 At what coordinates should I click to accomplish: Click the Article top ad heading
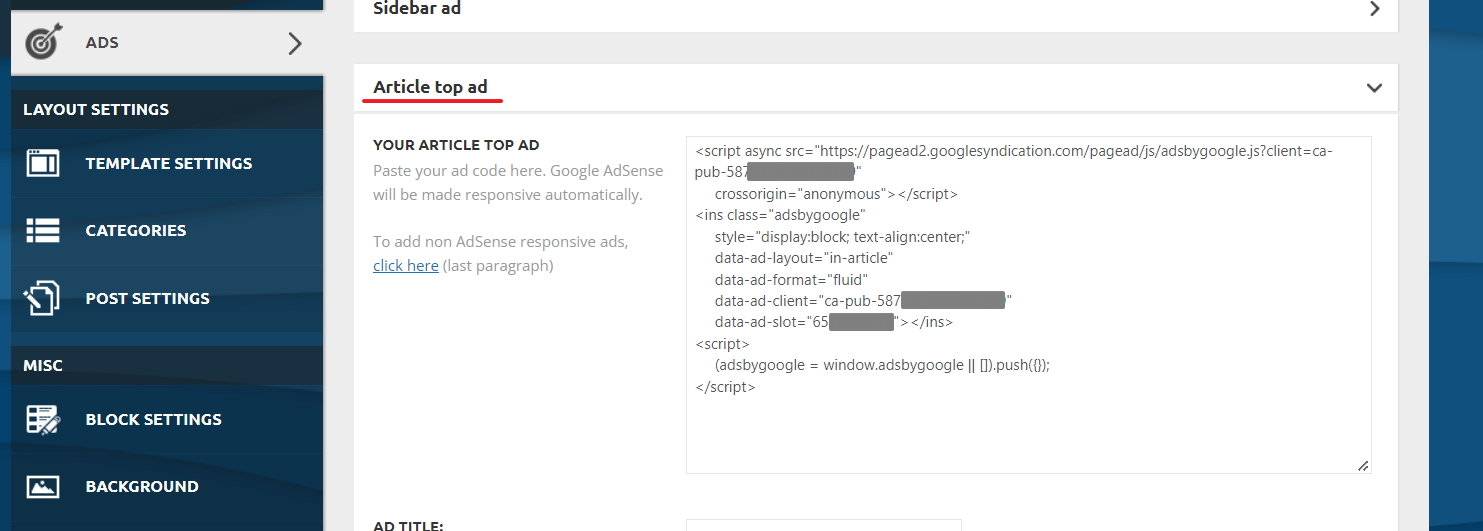[x=431, y=87]
